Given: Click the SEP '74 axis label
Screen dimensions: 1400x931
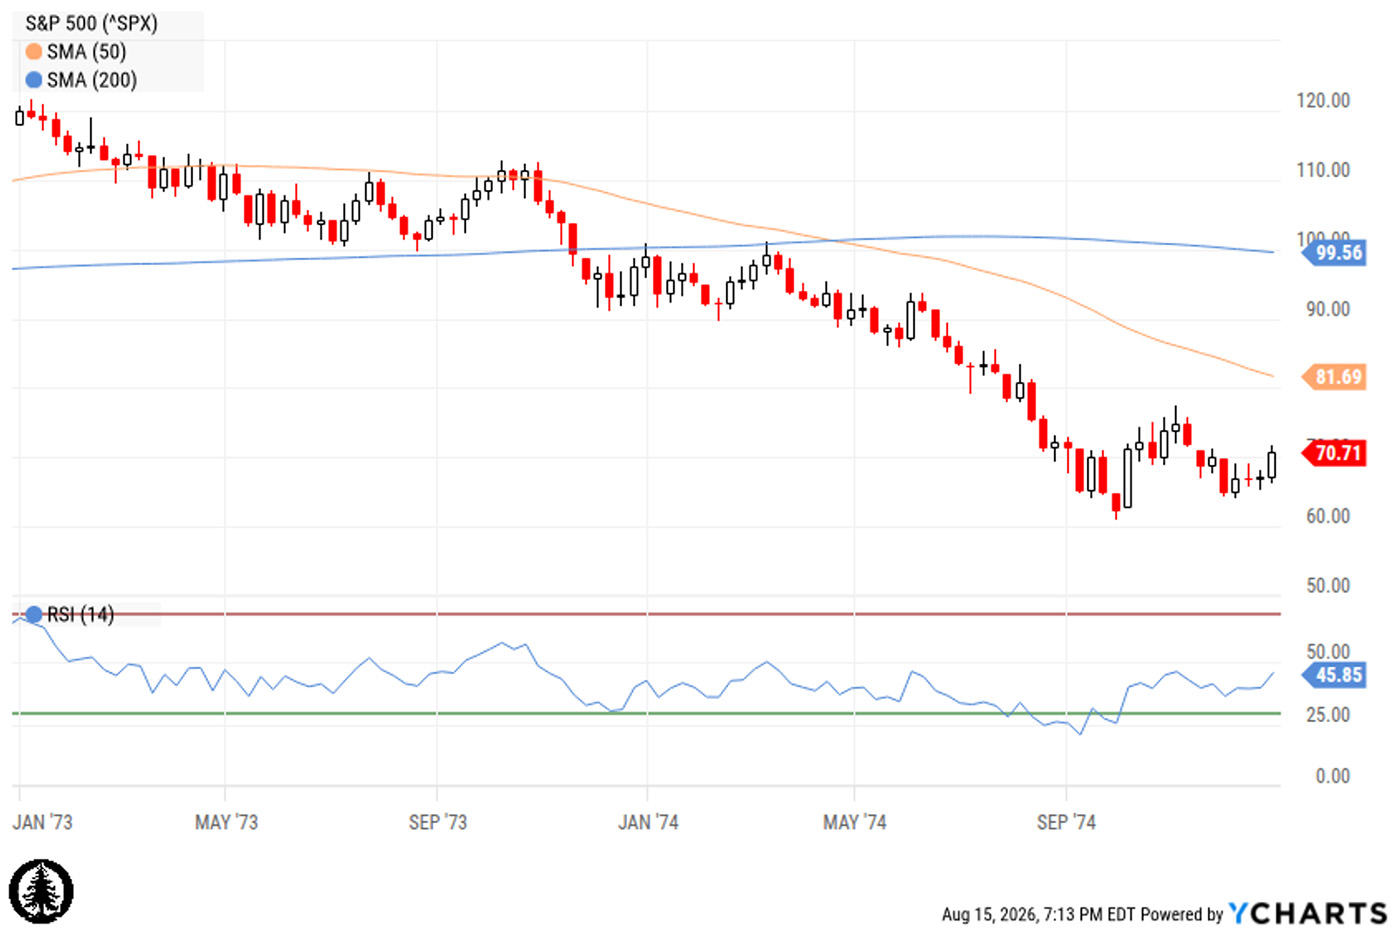Looking at the screenshot, I should click(x=1066, y=822).
